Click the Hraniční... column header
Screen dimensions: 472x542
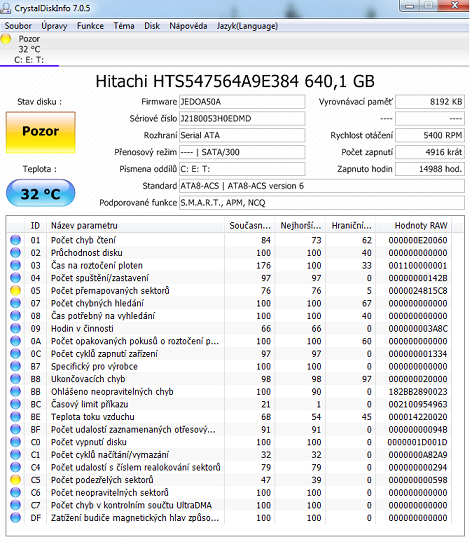tap(351, 226)
